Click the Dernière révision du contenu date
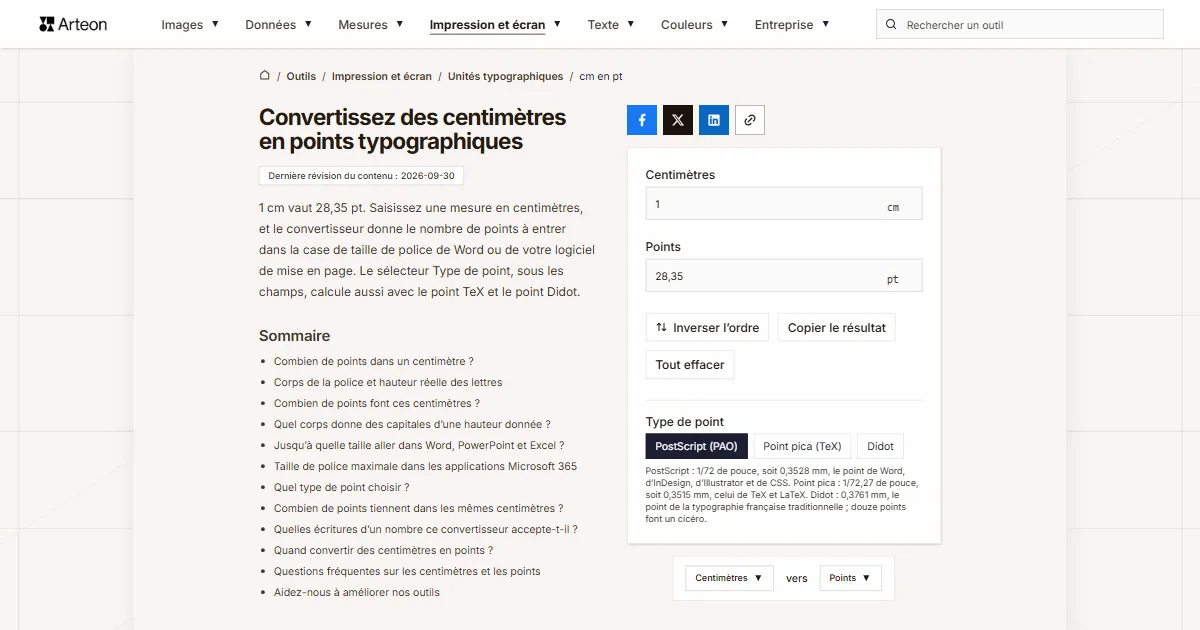Viewport: 1200px width, 630px height. click(x=361, y=176)
